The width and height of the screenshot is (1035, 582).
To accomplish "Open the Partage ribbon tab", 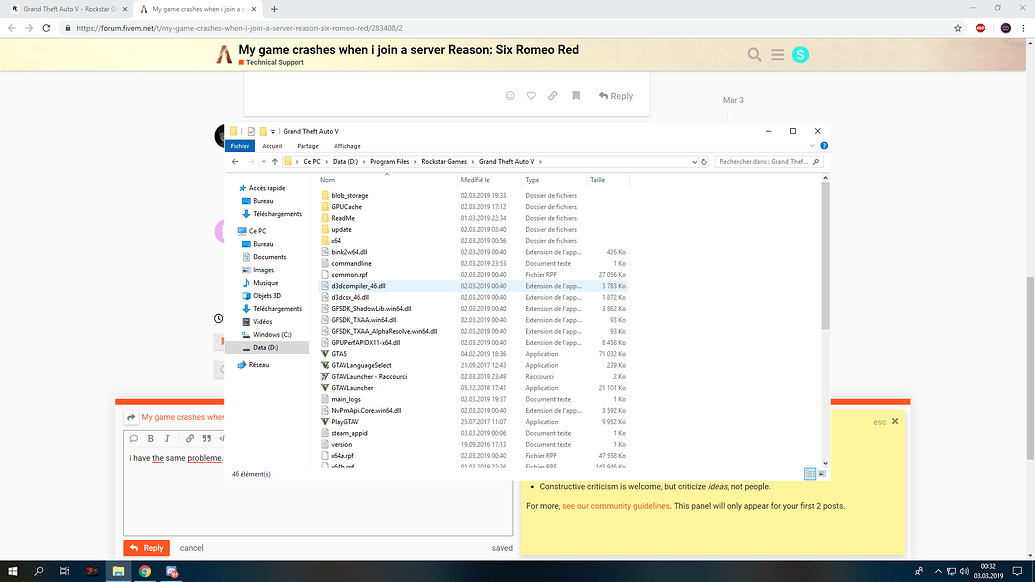I will pos(308,146).
